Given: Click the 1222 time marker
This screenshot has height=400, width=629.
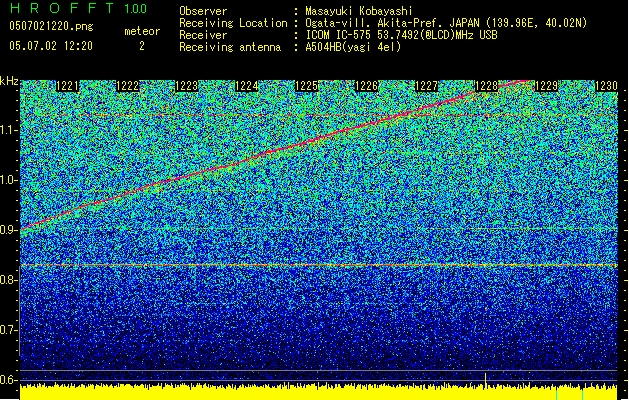Looking at the screenshot, I should (x=128, y=86).
